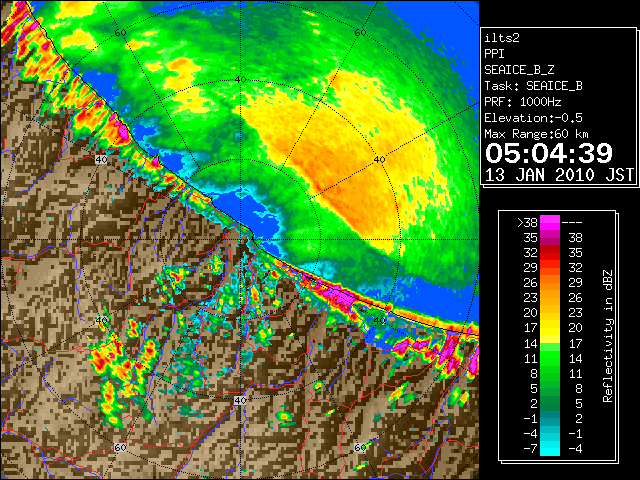
Task: Click the '-7' legend value
Action: point(530,449)
